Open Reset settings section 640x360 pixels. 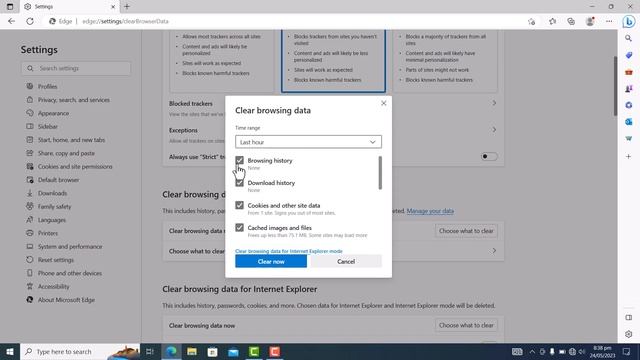(56, 260)
